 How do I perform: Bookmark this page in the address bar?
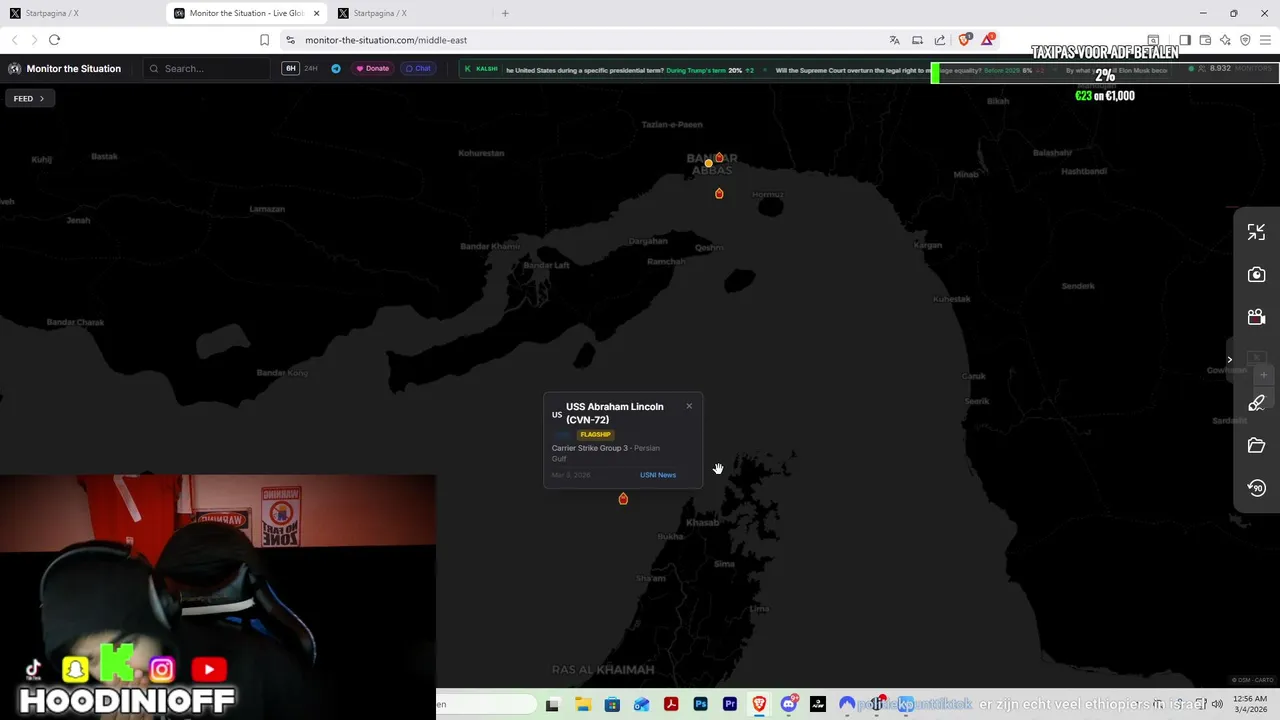264,40
